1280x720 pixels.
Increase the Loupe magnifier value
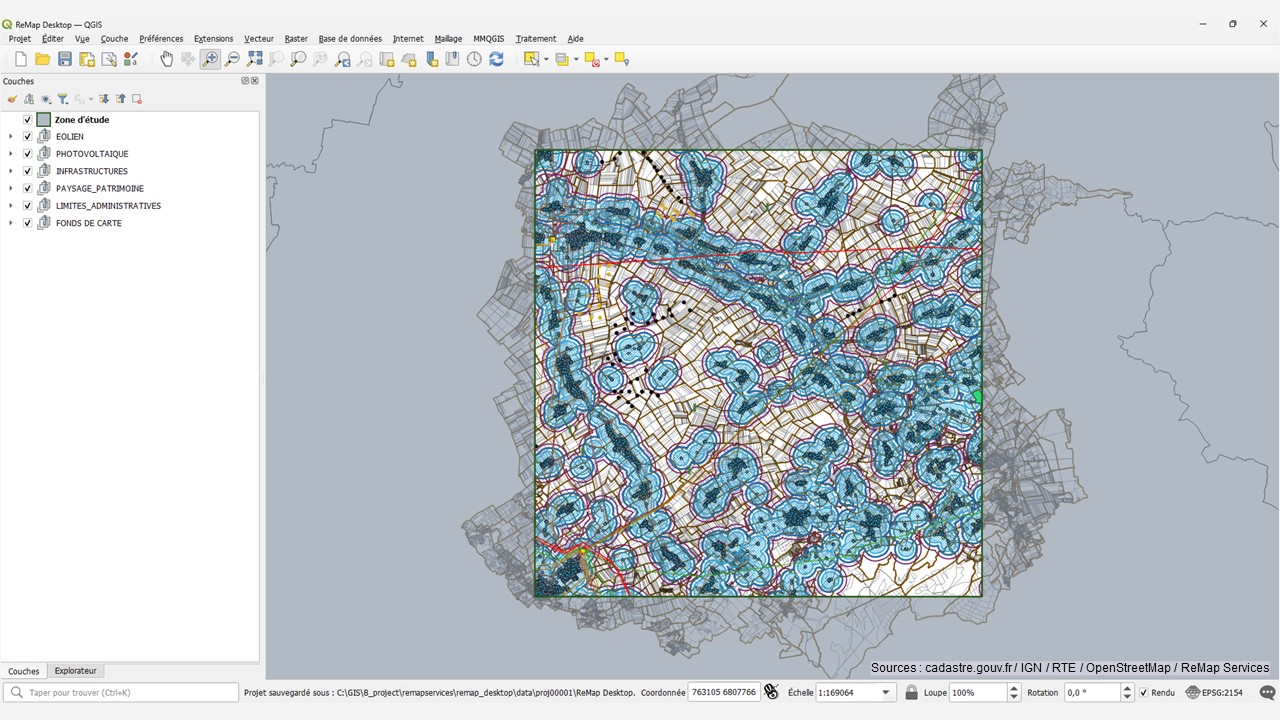[x=1014, y=688]
